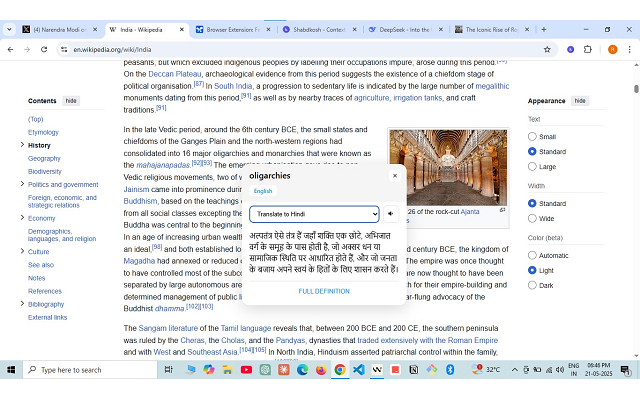
Task: Select Standard width option
Action: (x=532, y=203)
